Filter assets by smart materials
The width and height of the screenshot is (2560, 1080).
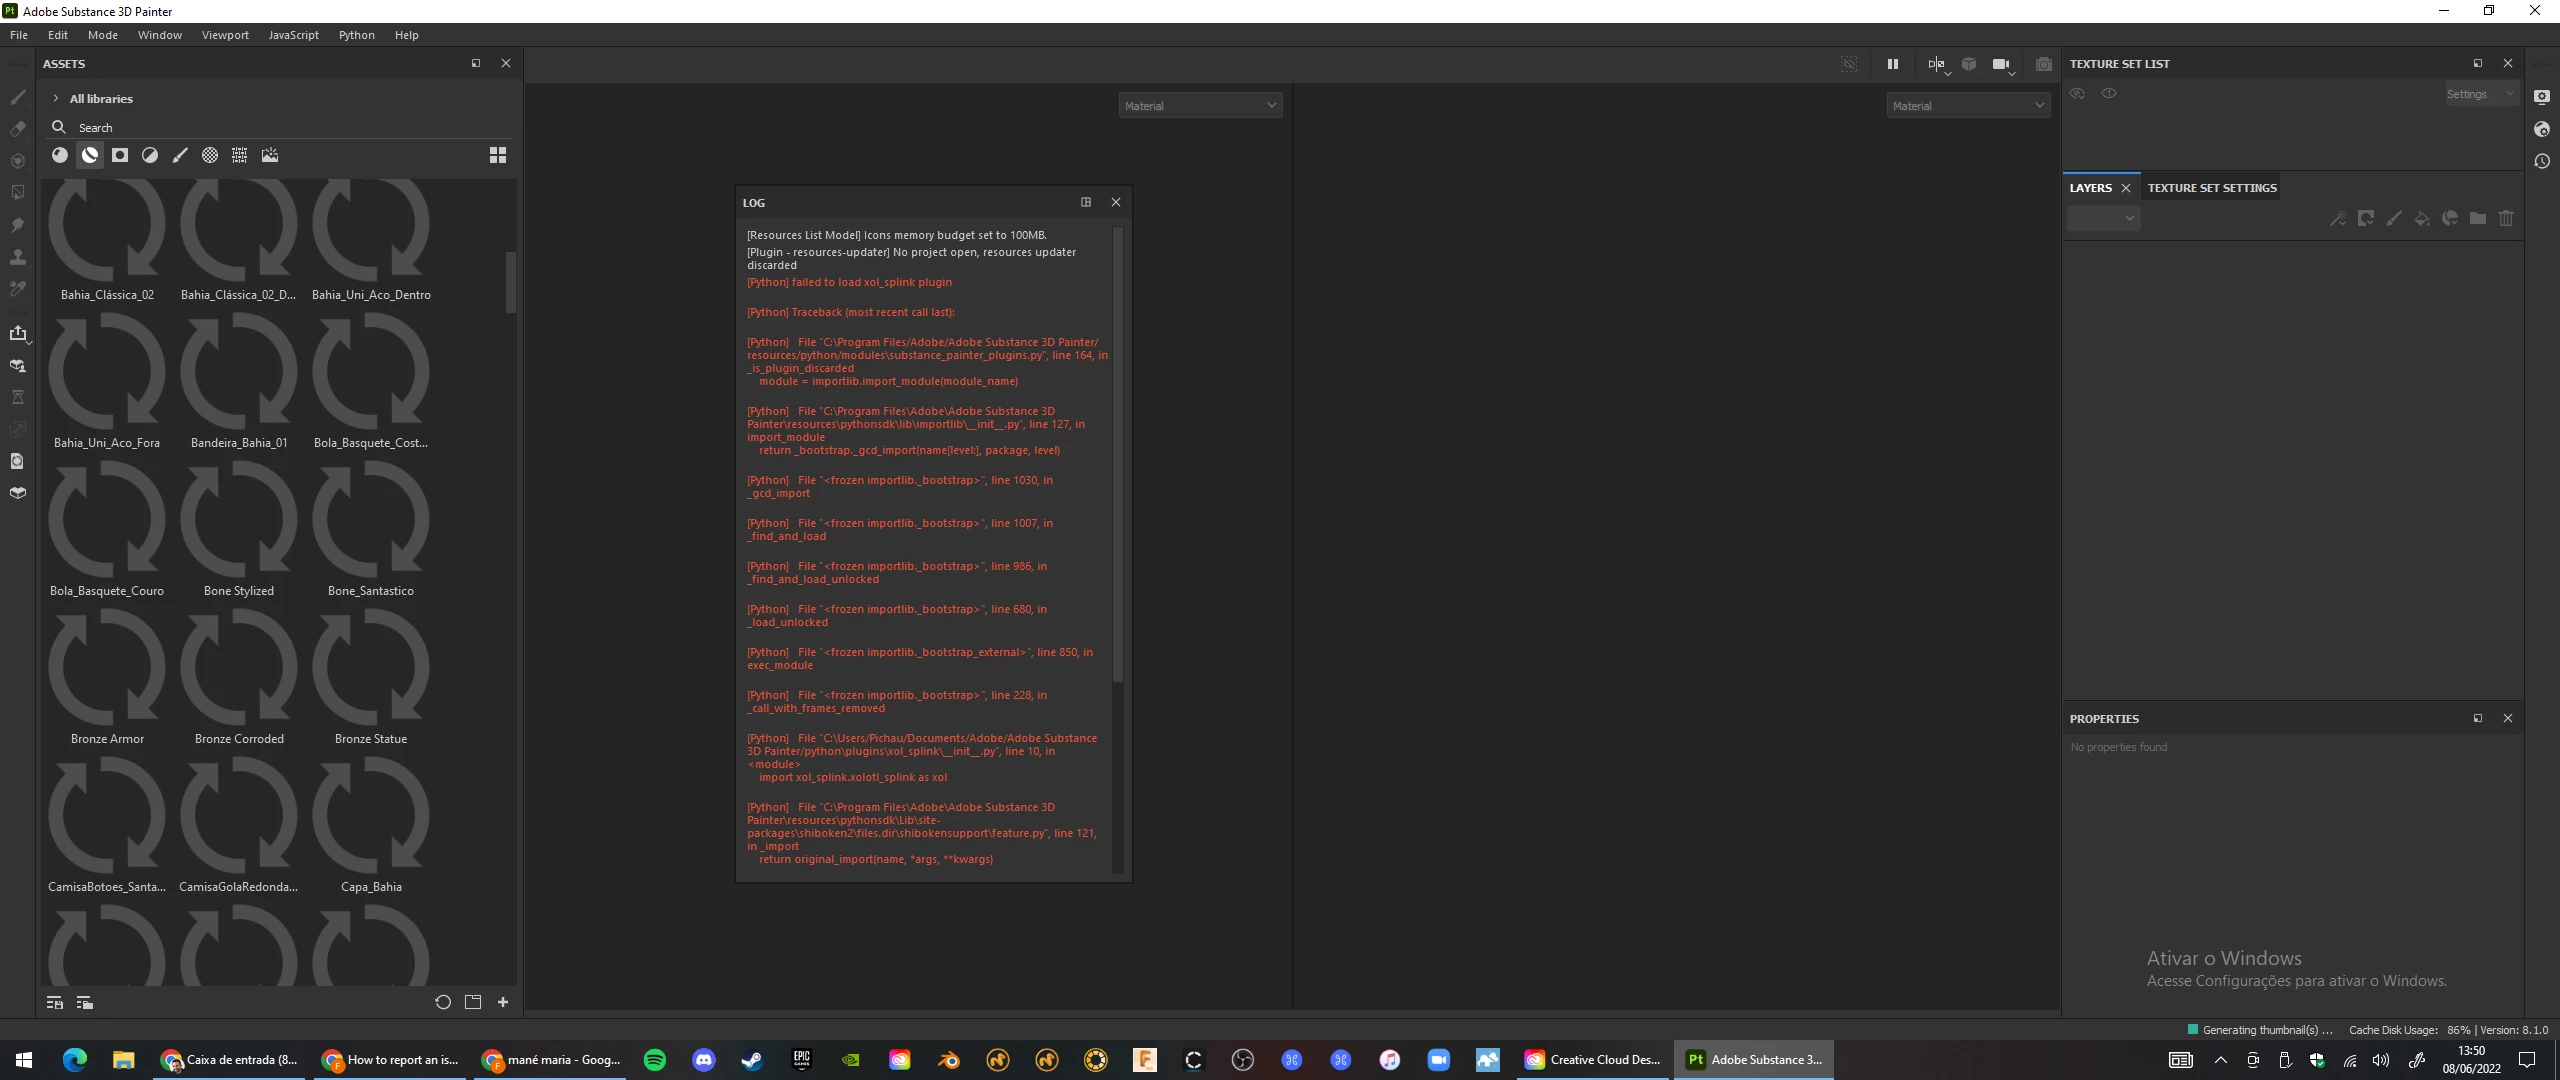(90, 155)
